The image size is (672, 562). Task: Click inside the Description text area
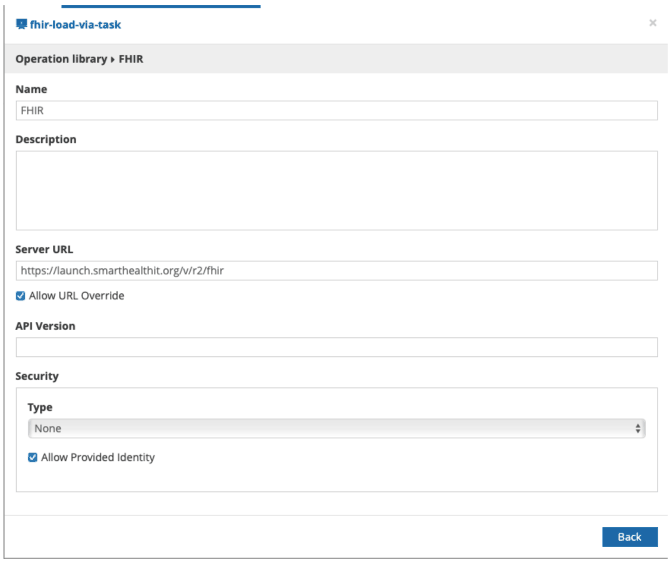336,190
